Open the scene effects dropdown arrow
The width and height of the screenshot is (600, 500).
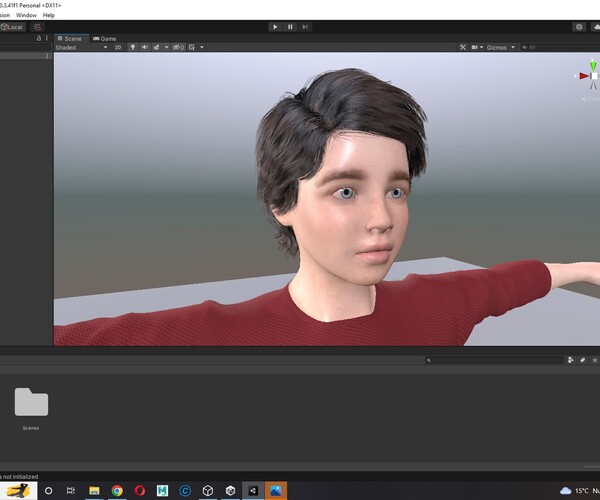coord(166,47)
